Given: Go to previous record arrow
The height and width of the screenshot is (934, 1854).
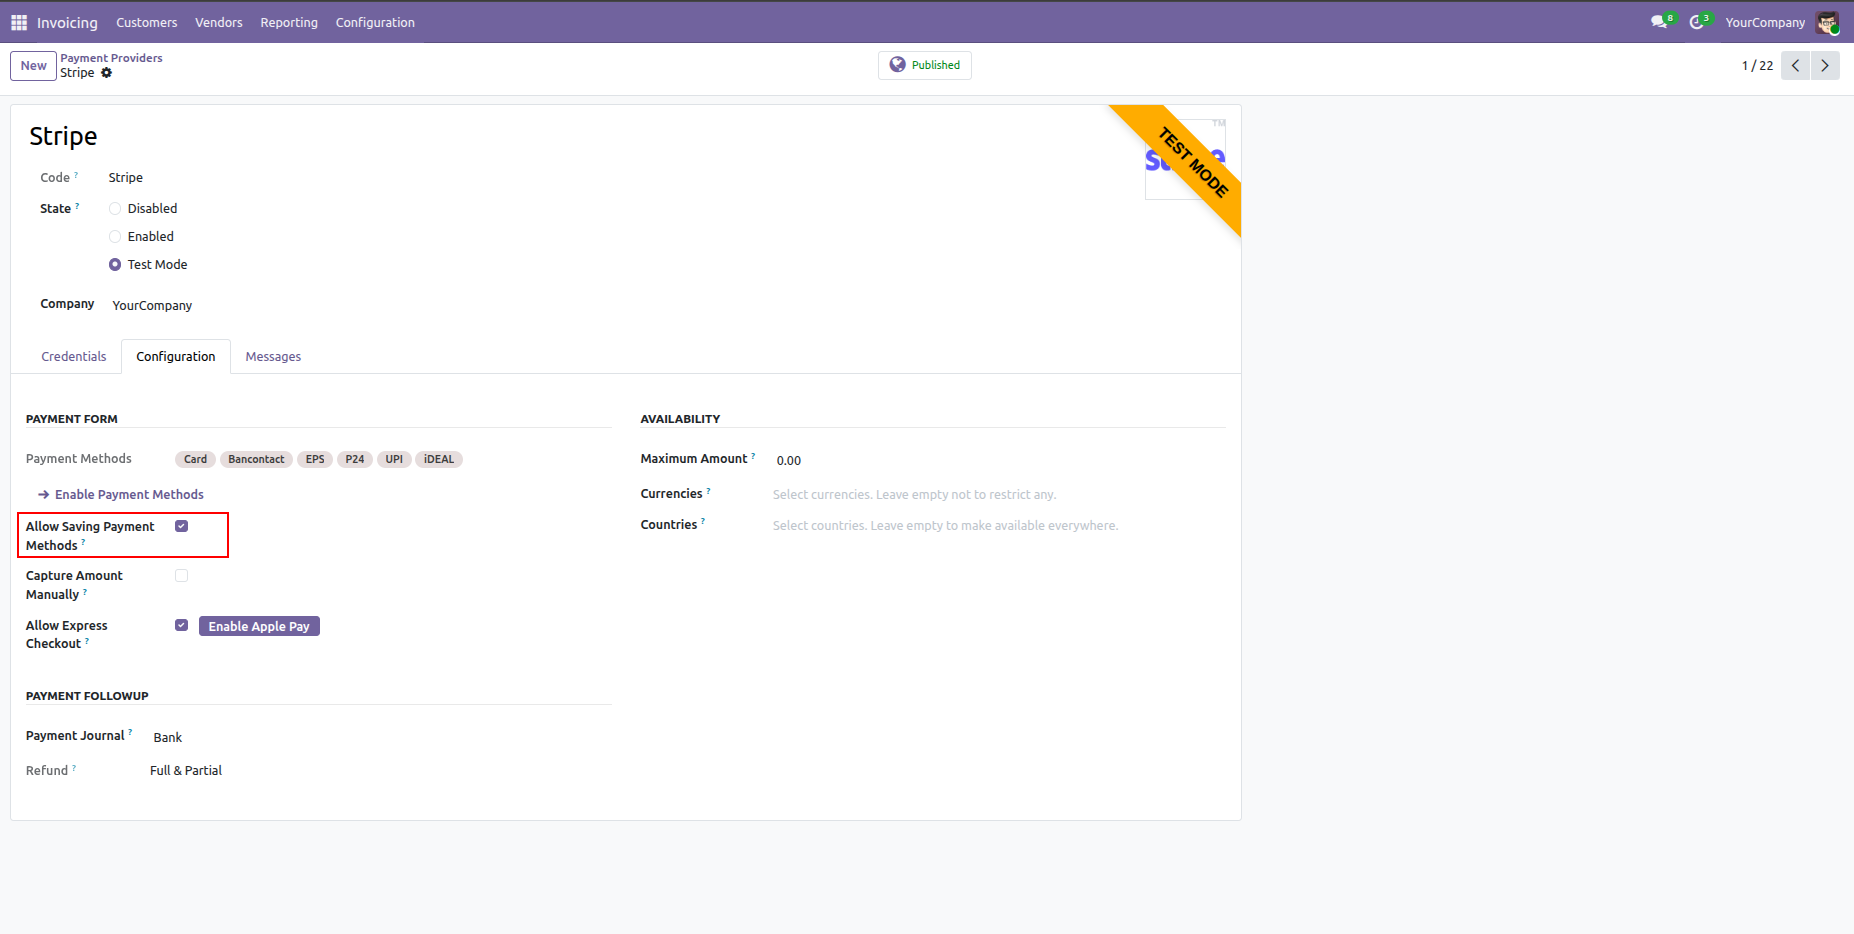Looking at the screenshot, I should 1796,65.
